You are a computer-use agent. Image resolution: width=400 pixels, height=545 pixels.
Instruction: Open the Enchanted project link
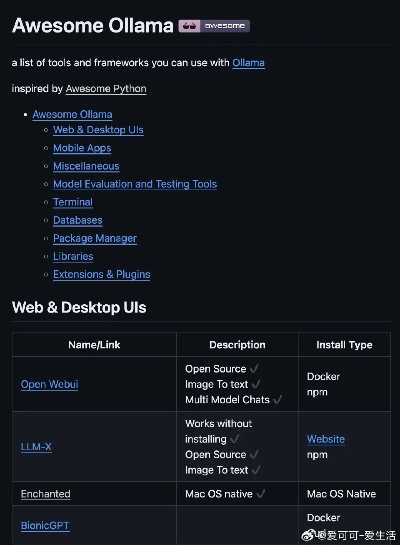point(46,494)
